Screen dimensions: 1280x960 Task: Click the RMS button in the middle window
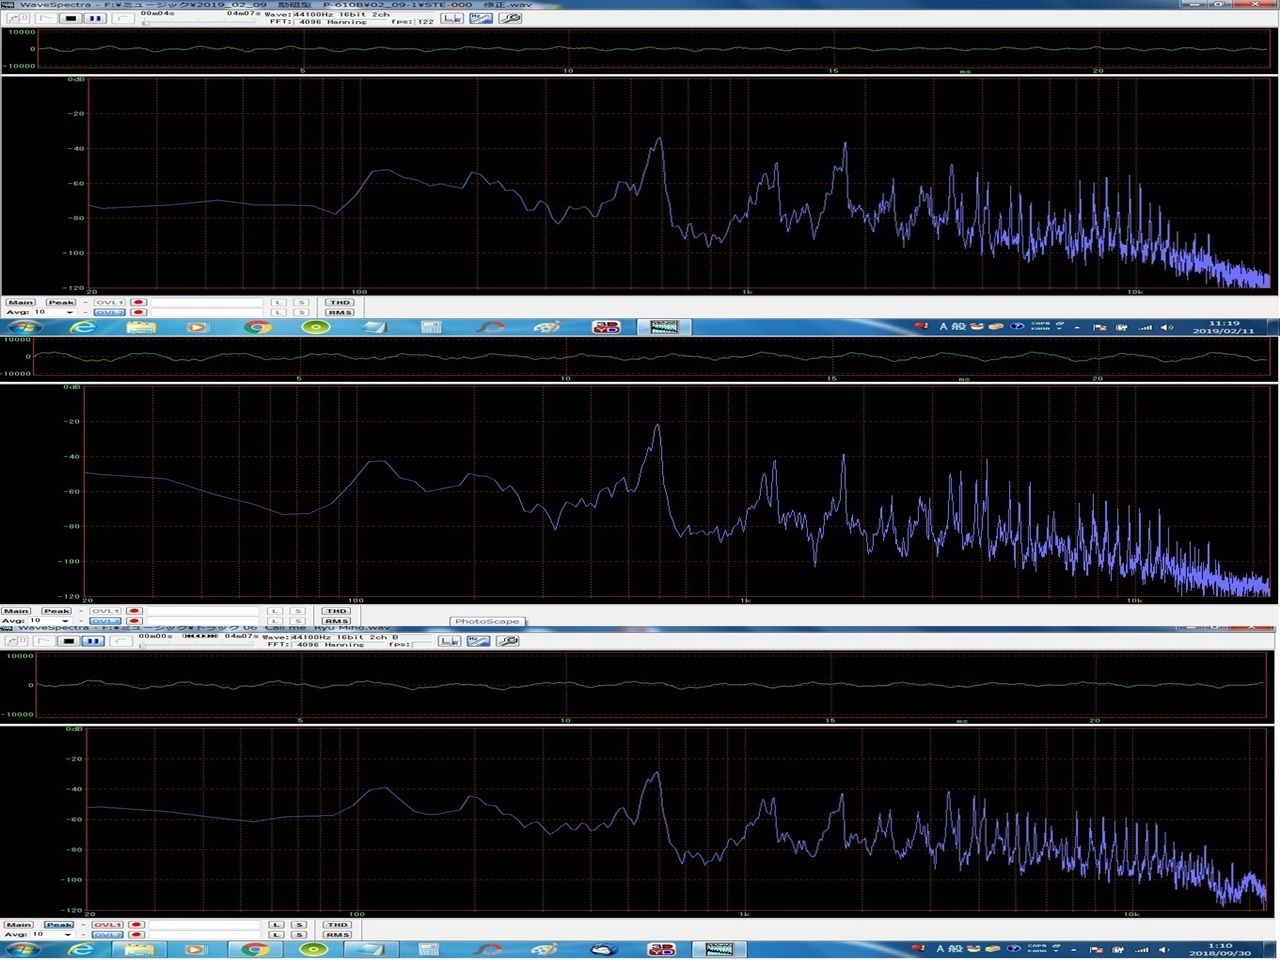[x=336, y=621]
